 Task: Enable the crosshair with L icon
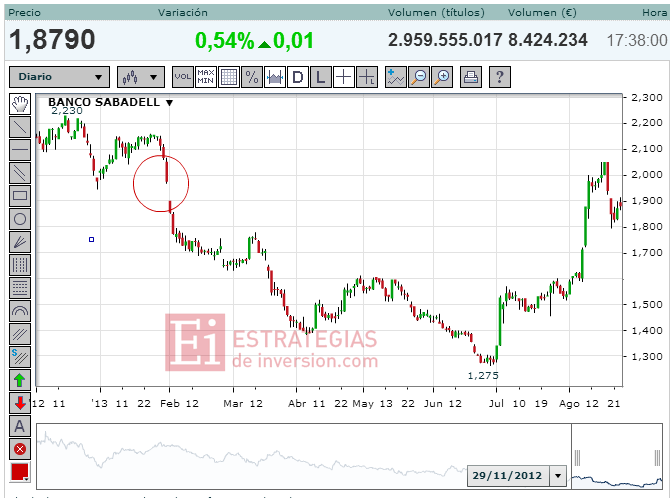click(367, 77)
